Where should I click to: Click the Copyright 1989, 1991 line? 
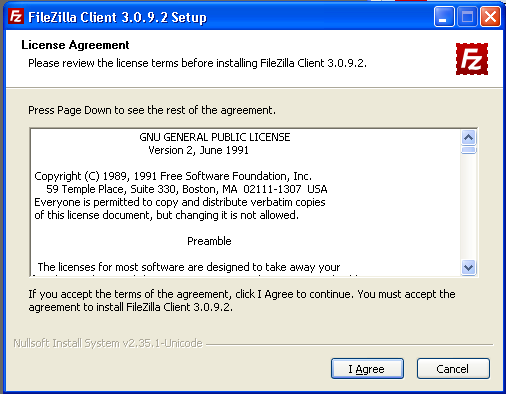173,176
